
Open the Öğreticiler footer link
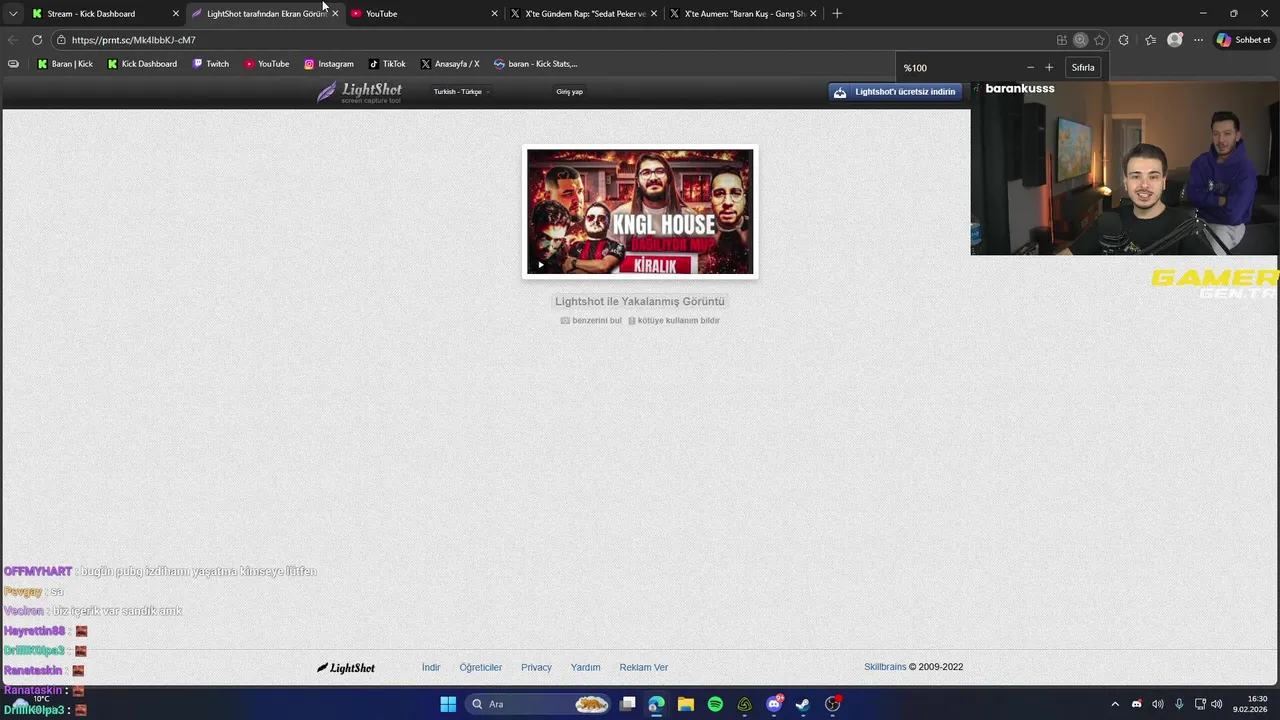click(481, 667)
